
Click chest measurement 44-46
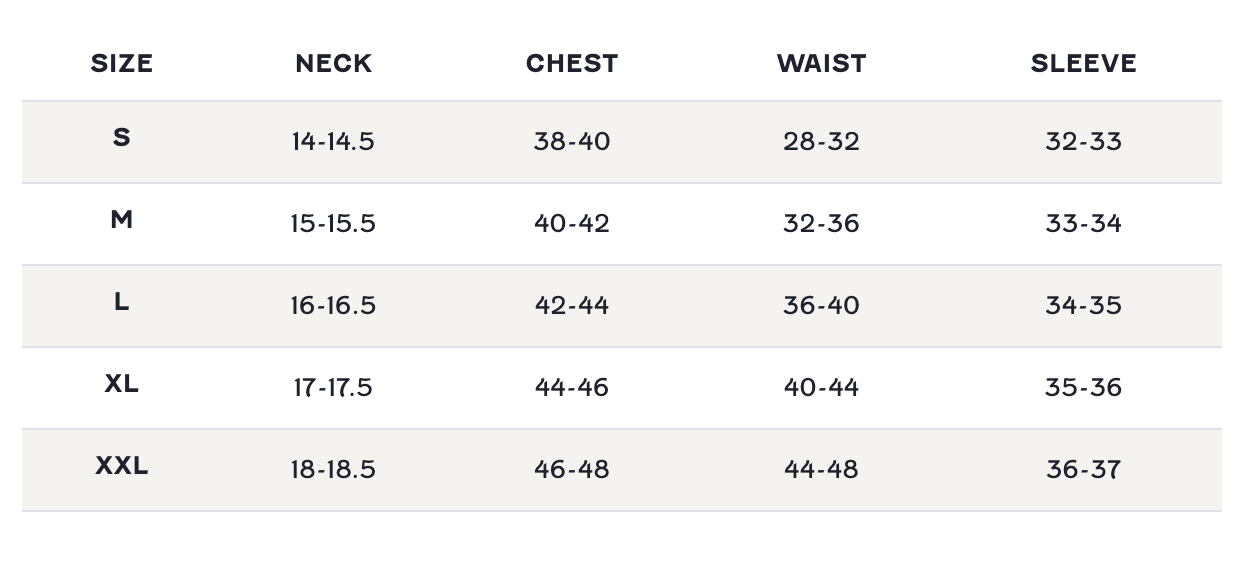click(x=572, y=388)
